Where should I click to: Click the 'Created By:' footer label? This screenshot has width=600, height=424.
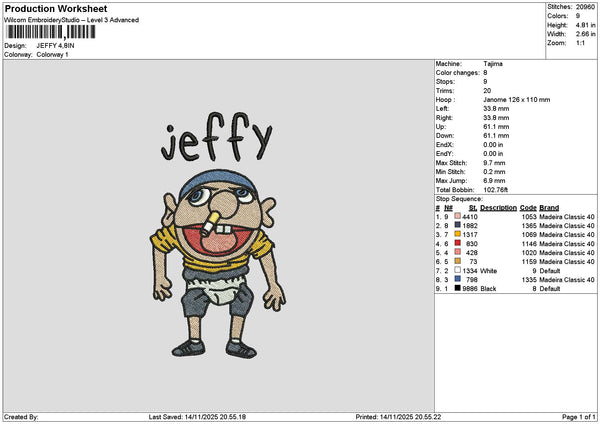click(21, 417)
